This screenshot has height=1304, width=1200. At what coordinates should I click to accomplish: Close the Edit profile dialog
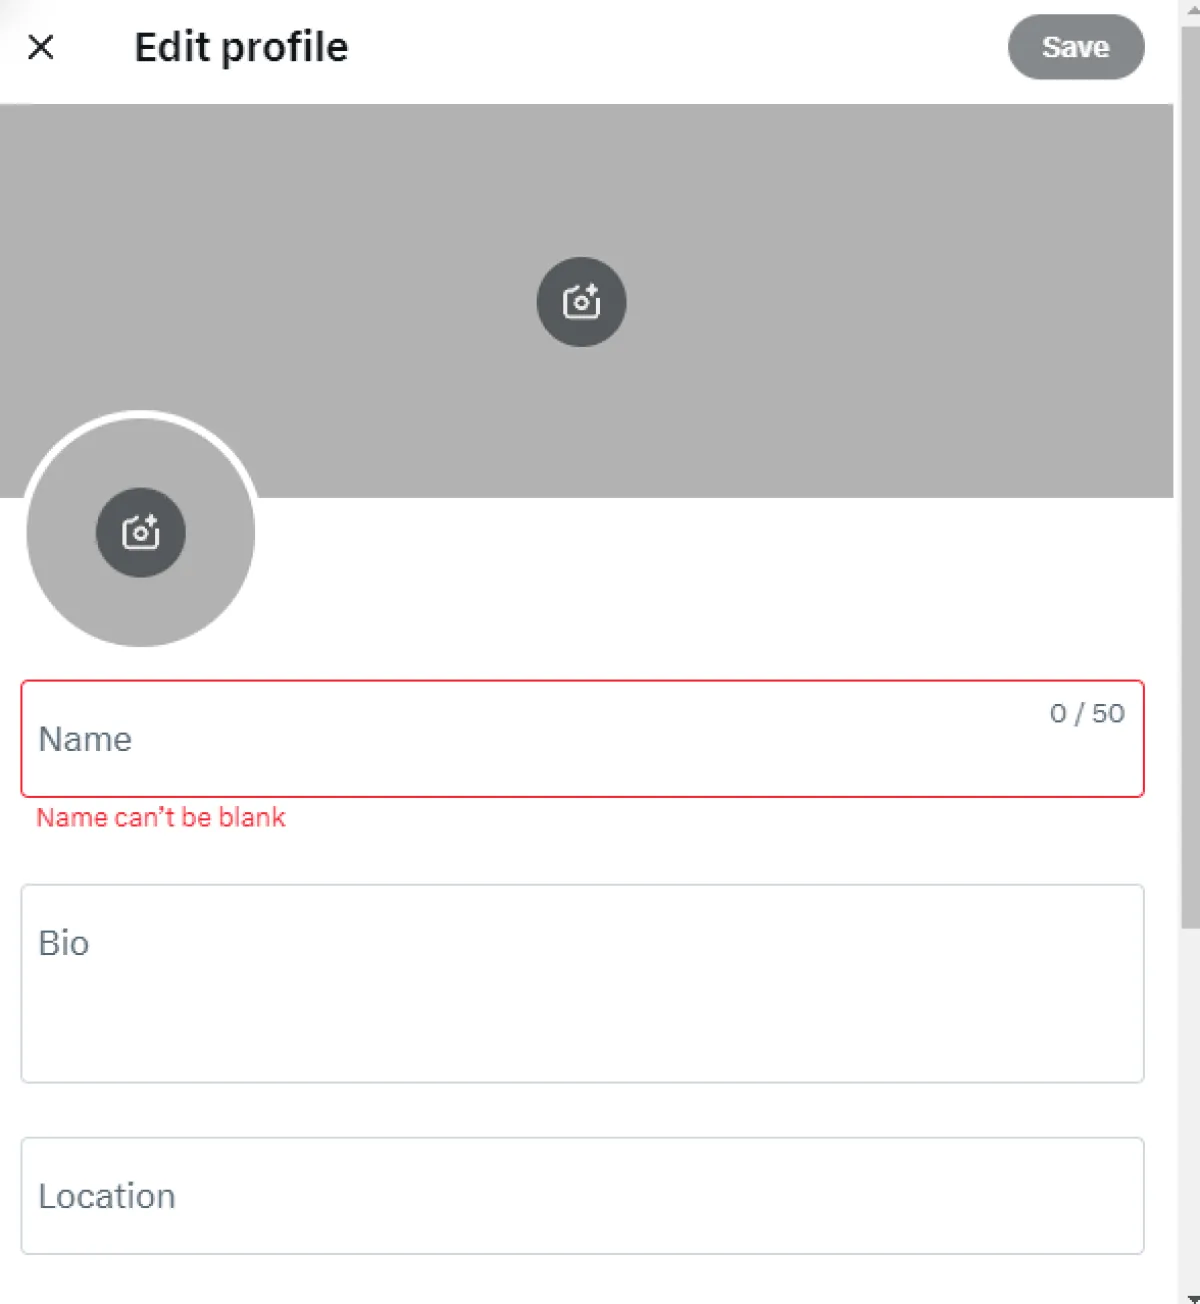coord(41,47)
